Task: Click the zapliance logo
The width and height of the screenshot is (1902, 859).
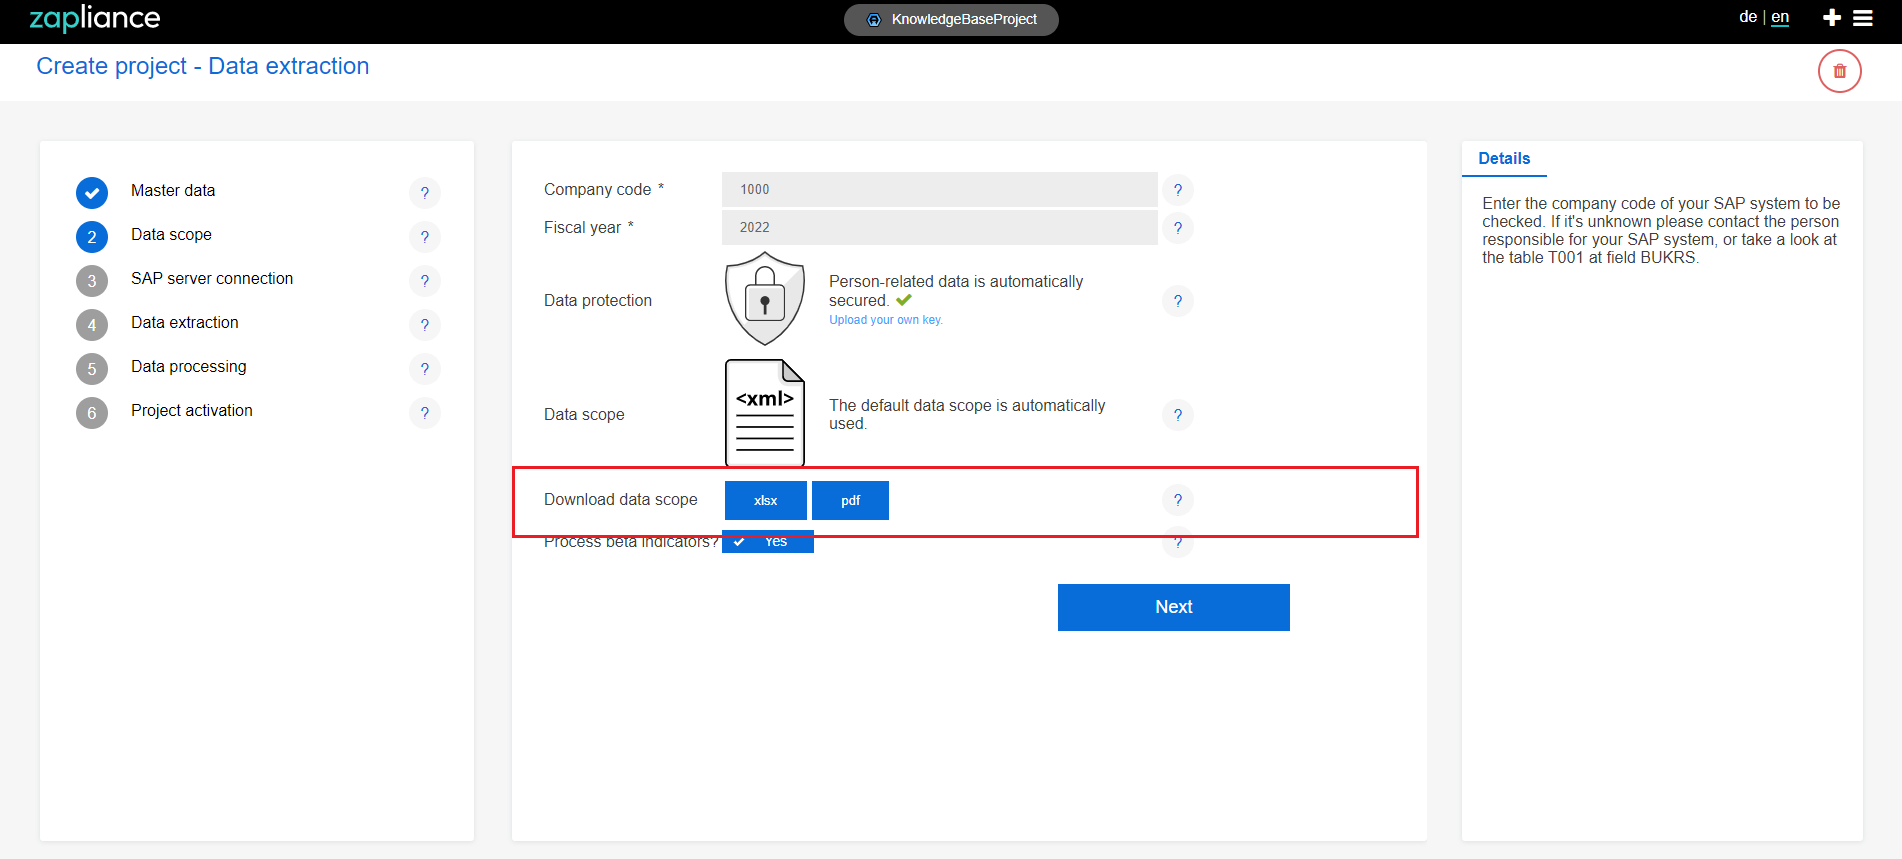Action: pyautogui.click(x=95, y=18)
